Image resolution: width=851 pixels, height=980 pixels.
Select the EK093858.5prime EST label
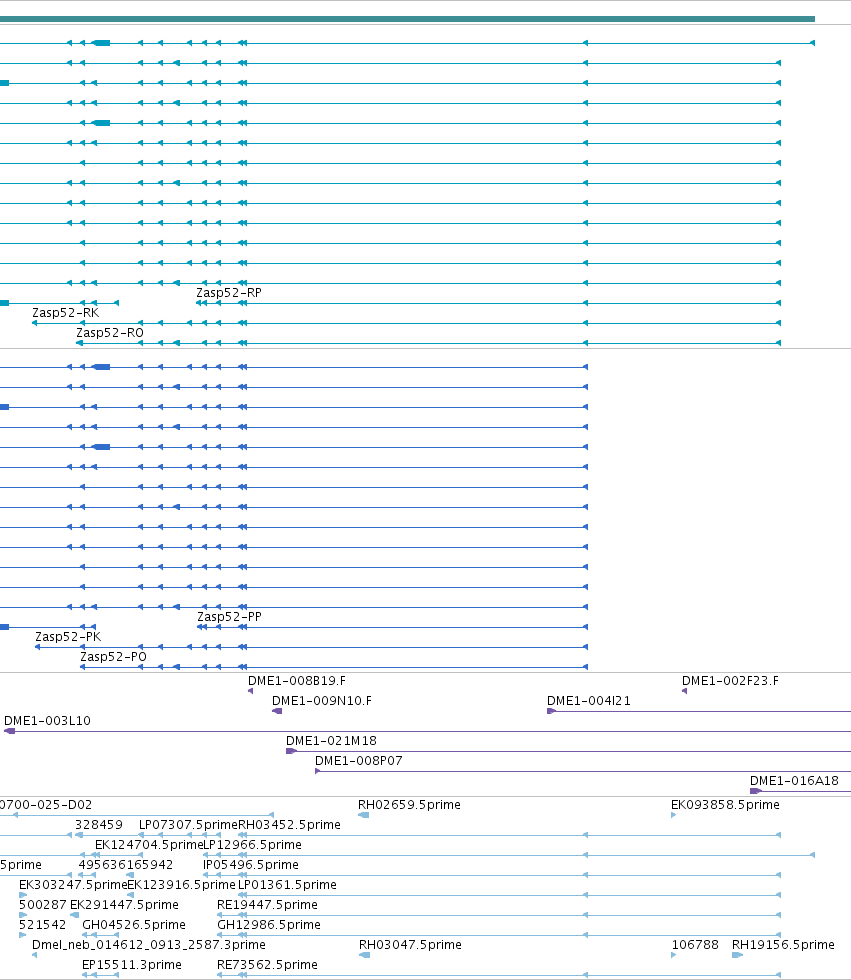(x=725, y=805)
